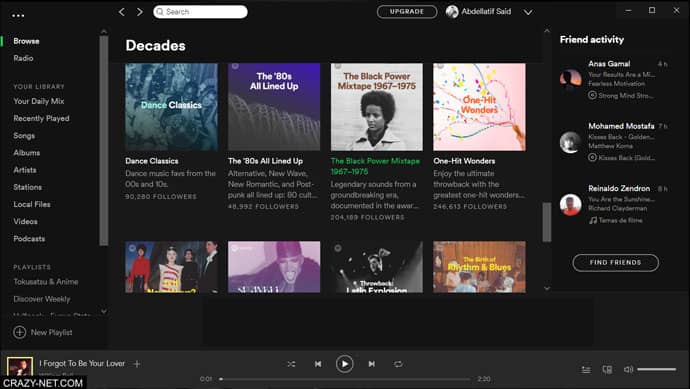Viewport: 690px width, 389px height.
Task: Open the Dance Classics cover art
Action: point(171,107)
